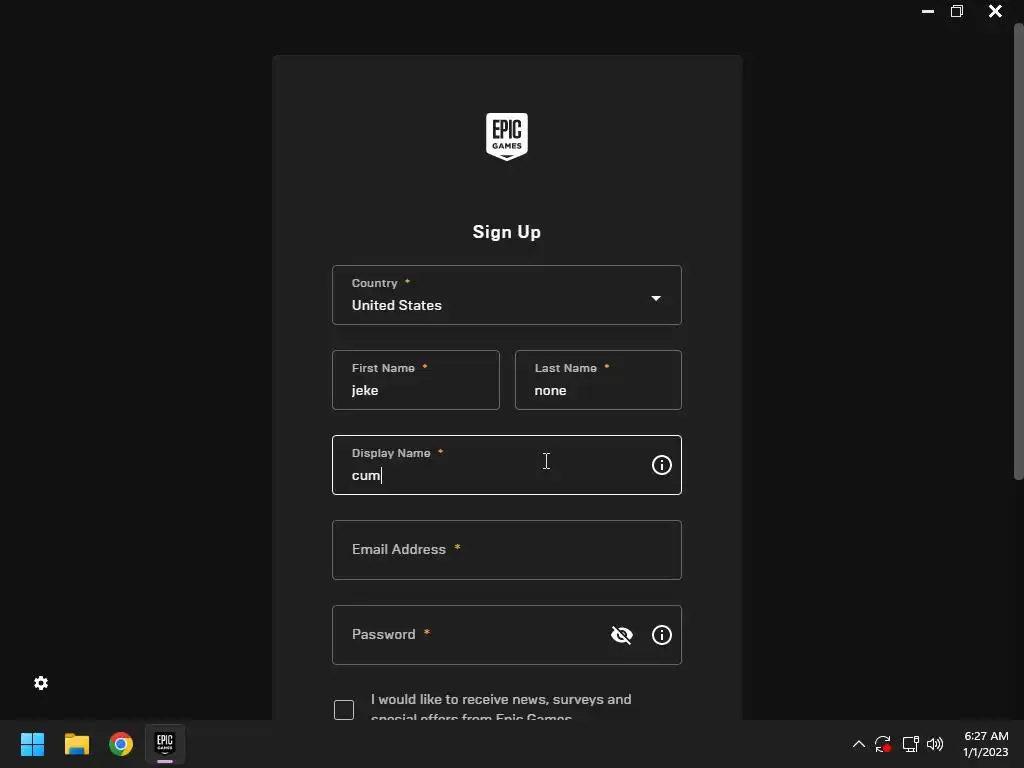Focus the Last Name field
This screenshot has width=1024, height=768.
tap(598, 380)
